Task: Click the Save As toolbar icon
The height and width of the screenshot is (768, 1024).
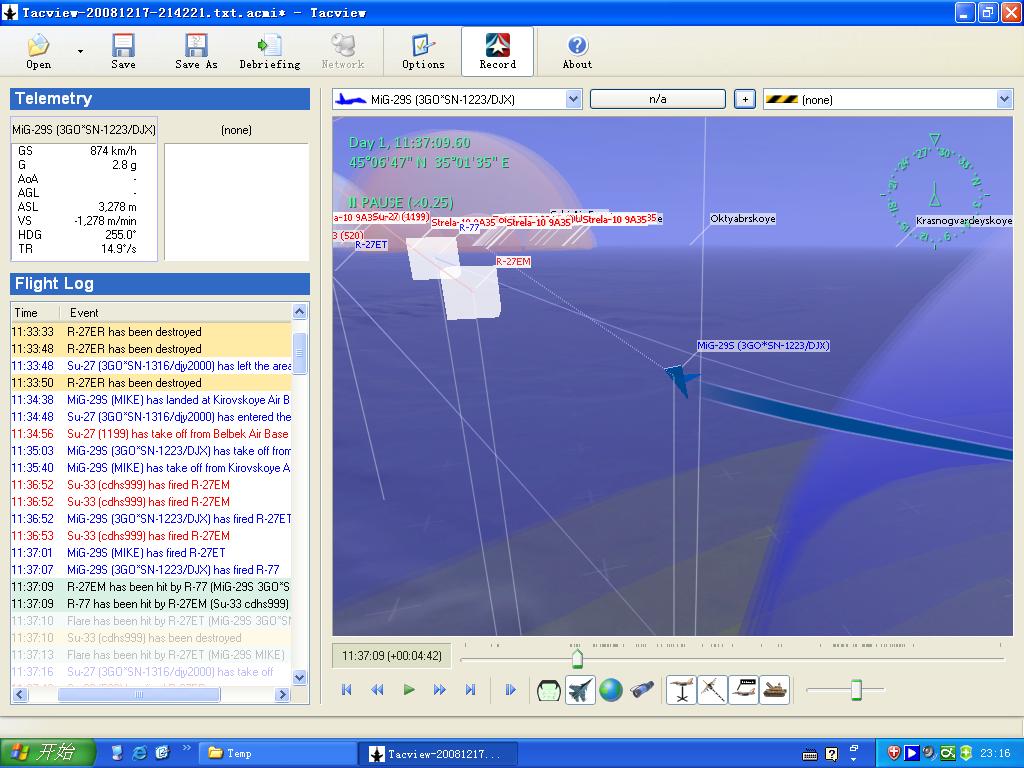Action: (x=196, y=51)
